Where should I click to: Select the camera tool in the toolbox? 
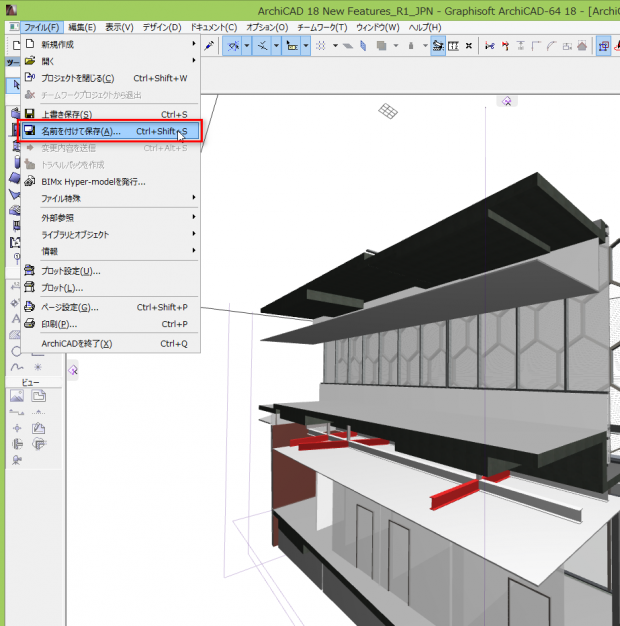click(x=18, y=458)
